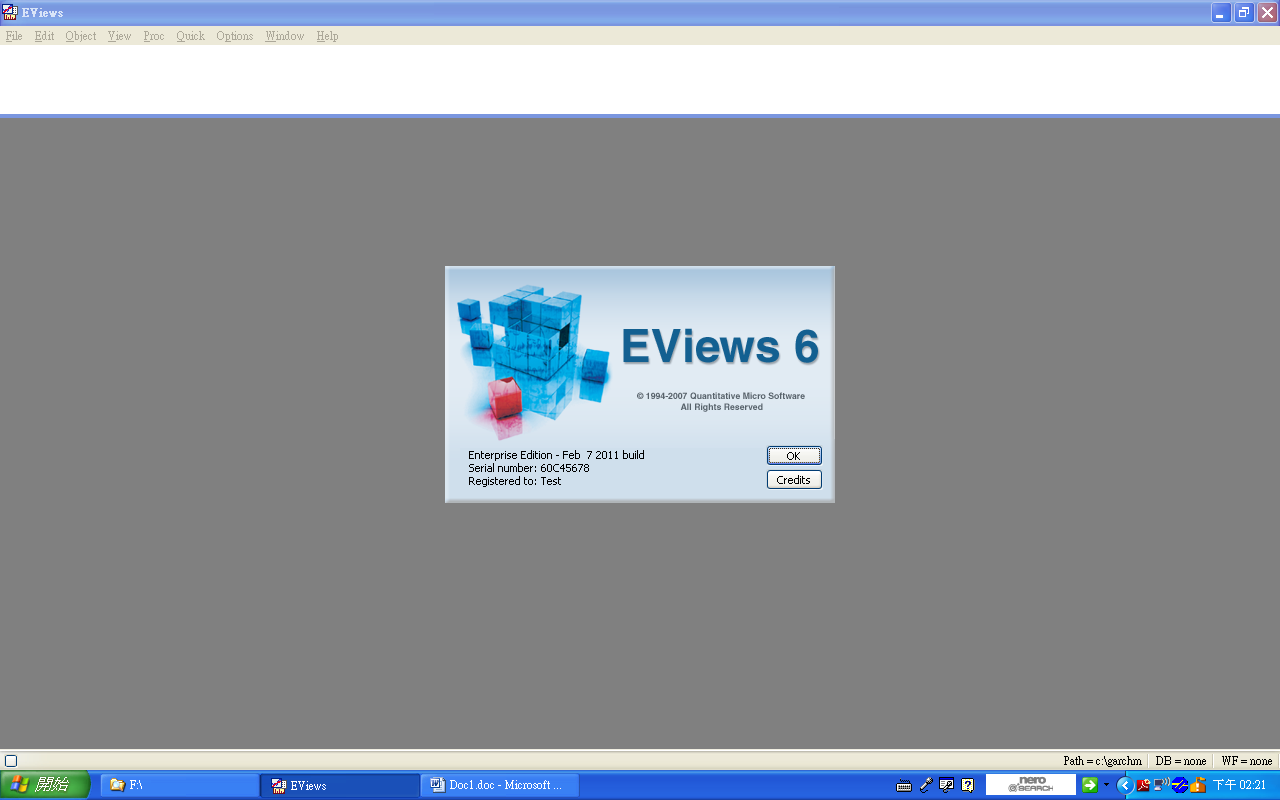The height and width of the screenshot is (800, 1280).
Task: Open the Quick menu
Action: coord(190,36)
